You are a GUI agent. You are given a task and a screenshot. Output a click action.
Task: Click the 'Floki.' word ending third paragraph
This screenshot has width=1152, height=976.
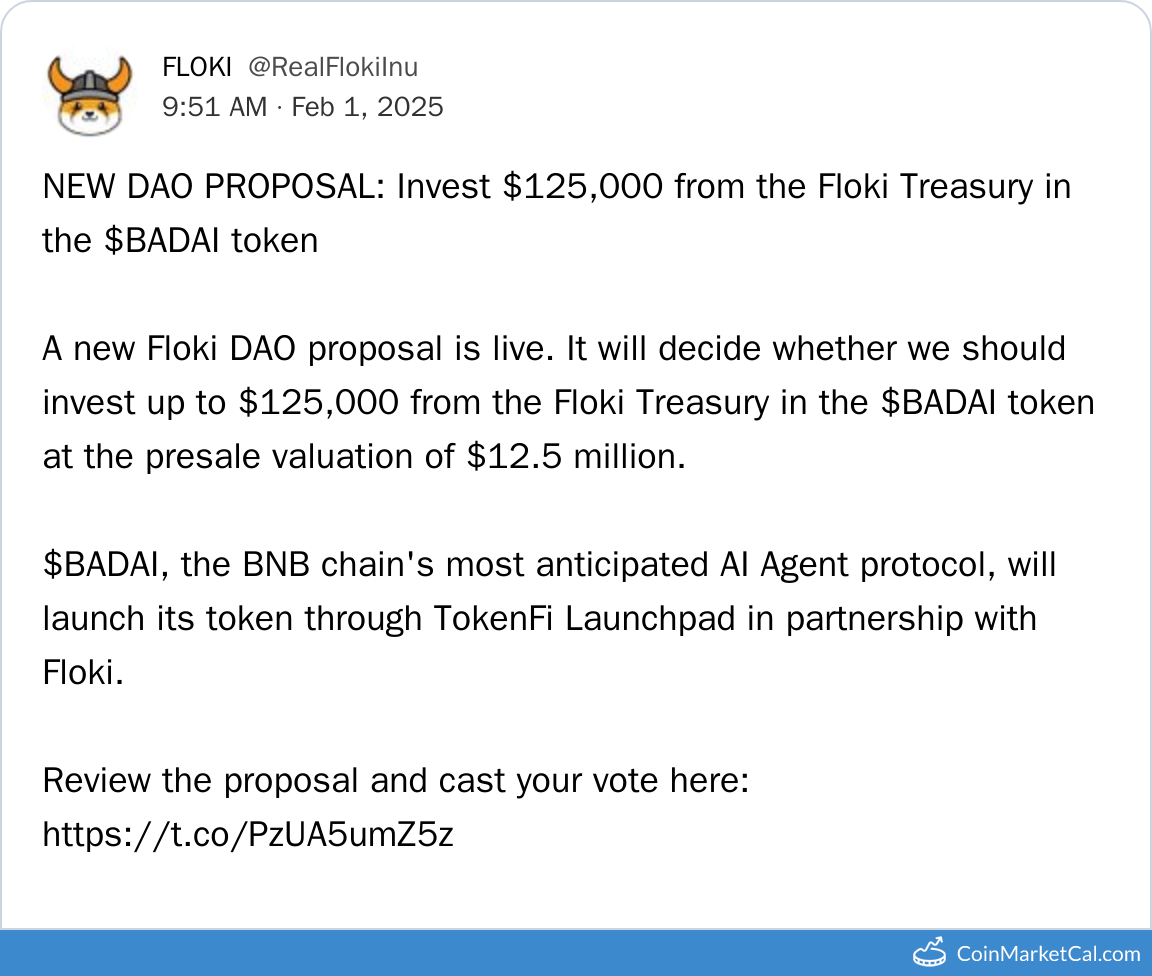(82, 673)
